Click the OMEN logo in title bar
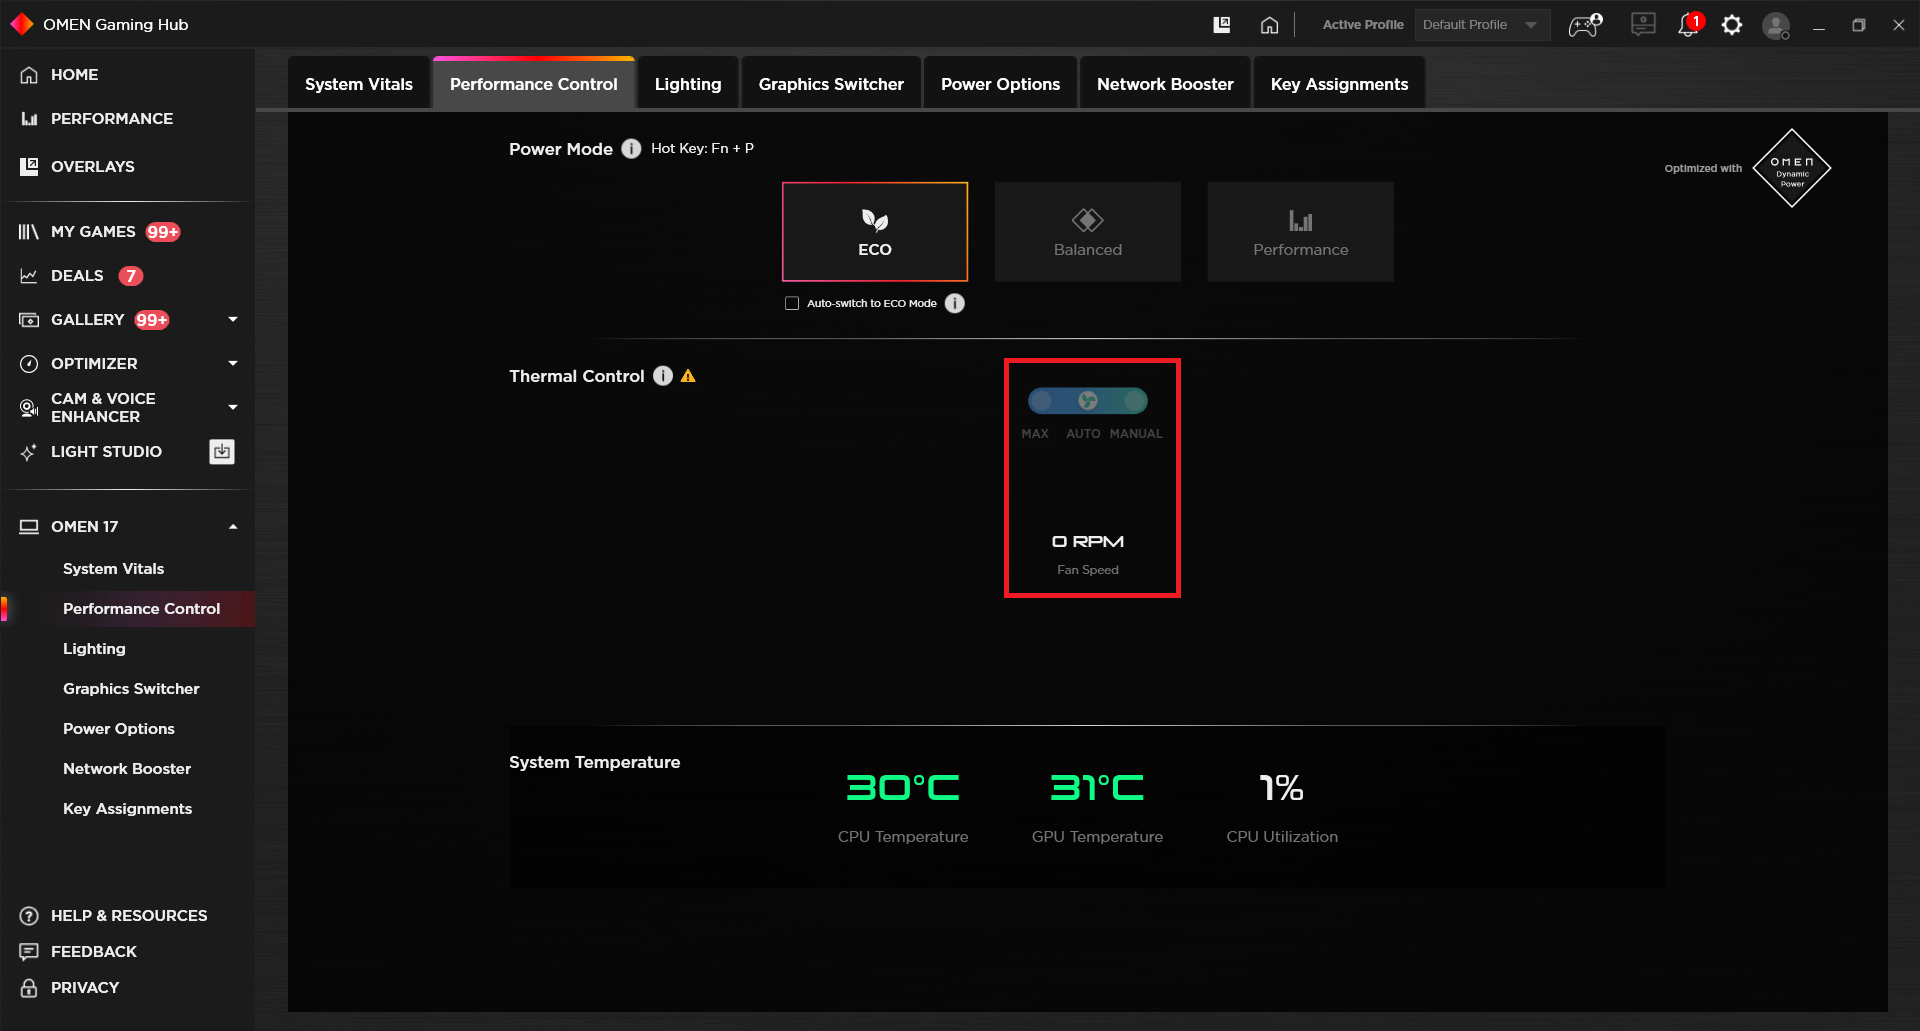The height and width of the screenshot is (1031, 1920). (21, 24)
